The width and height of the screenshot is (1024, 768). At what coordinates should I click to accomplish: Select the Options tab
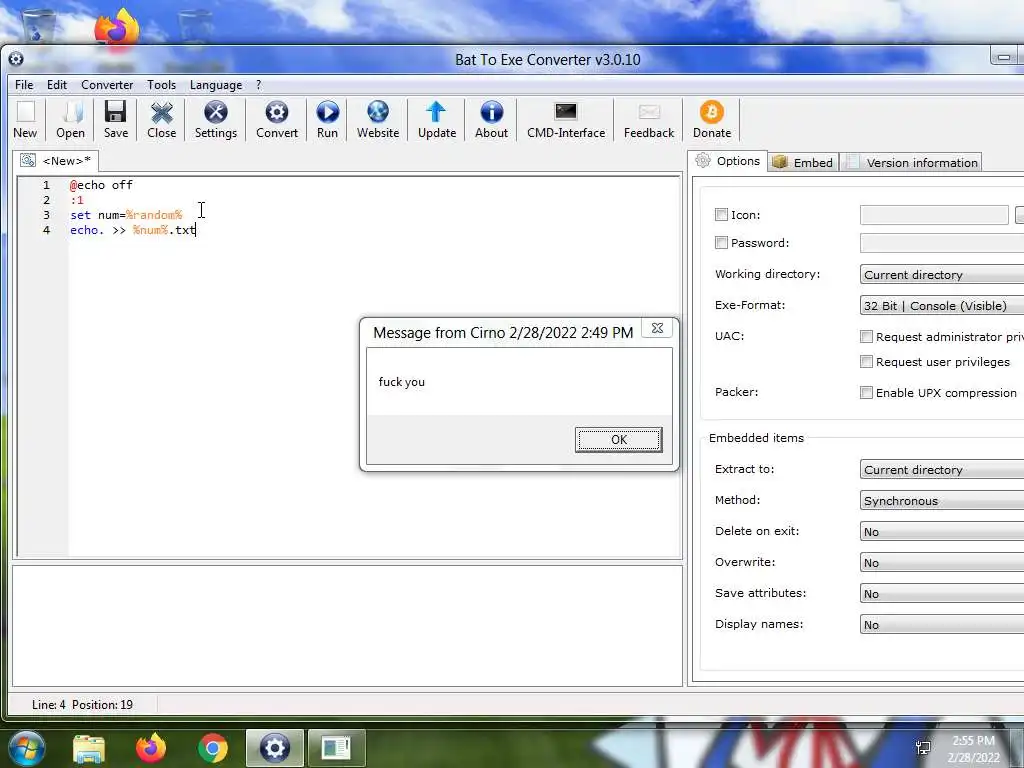point(728,161)
